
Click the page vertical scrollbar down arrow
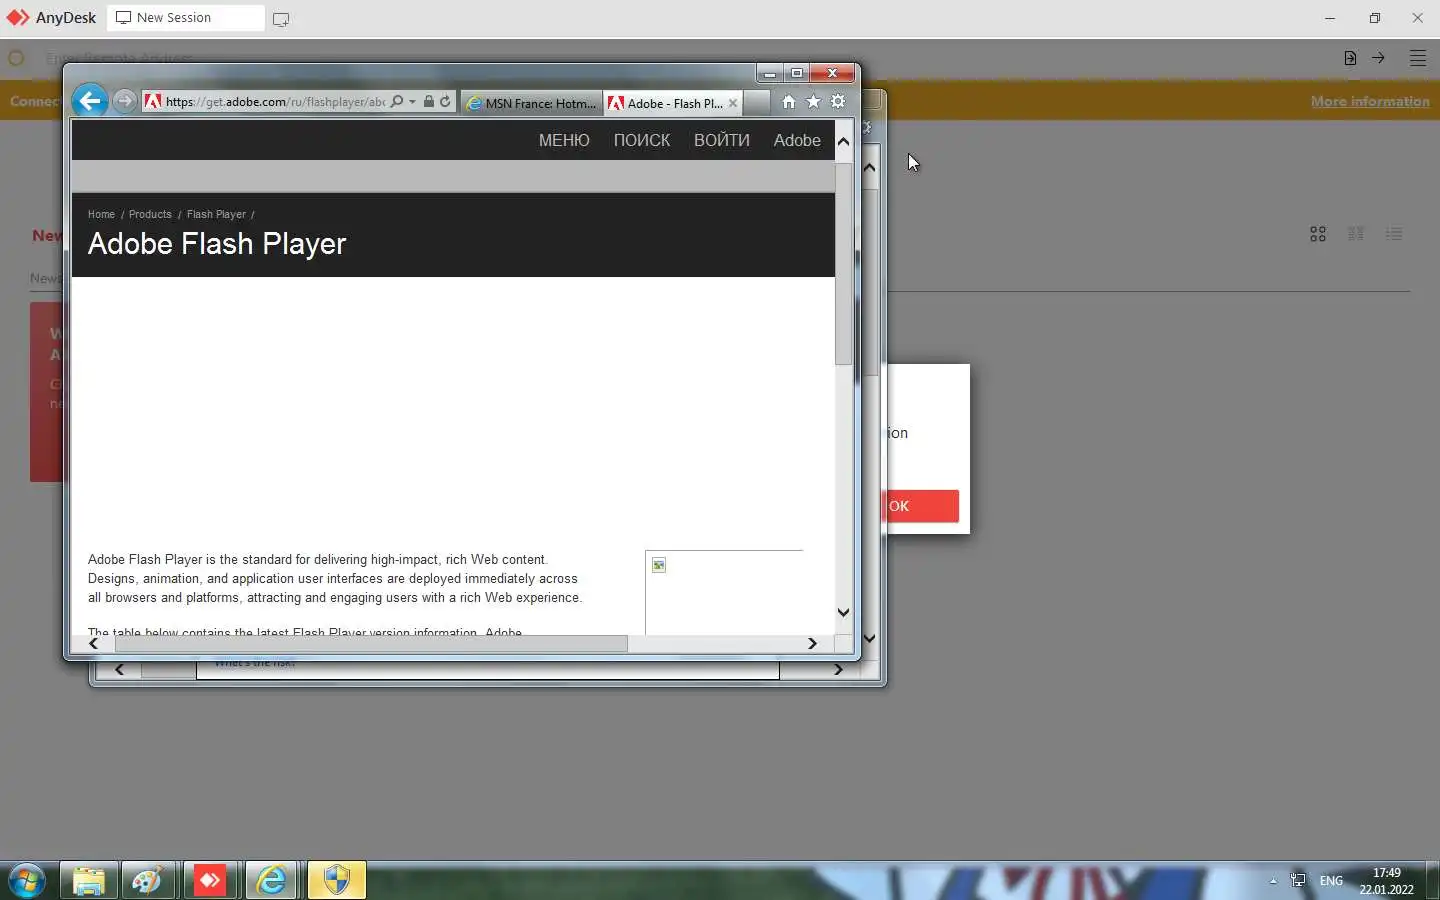pos(843,612)
